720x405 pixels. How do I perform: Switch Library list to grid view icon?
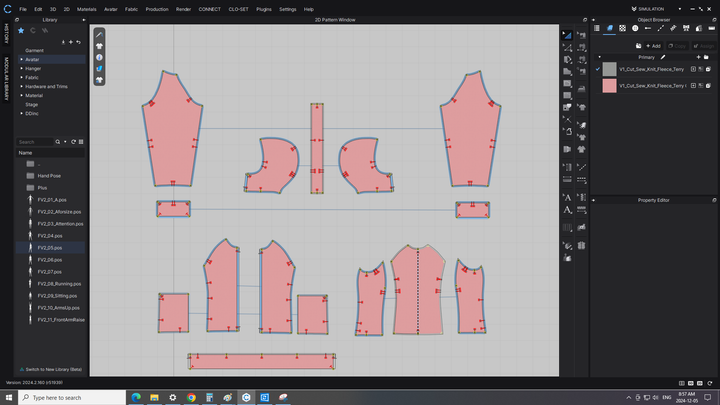tap(81, 142)
